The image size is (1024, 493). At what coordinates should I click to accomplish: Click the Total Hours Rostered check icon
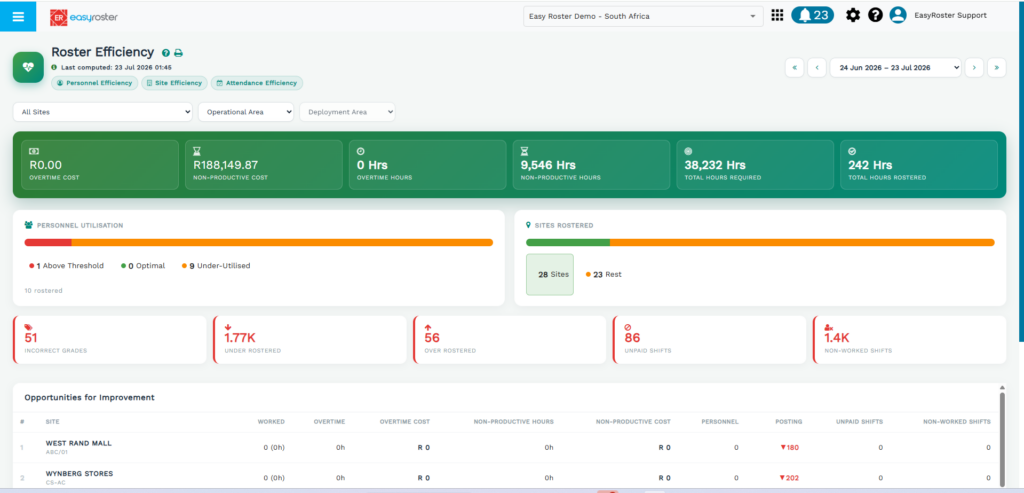pos(852,151)
